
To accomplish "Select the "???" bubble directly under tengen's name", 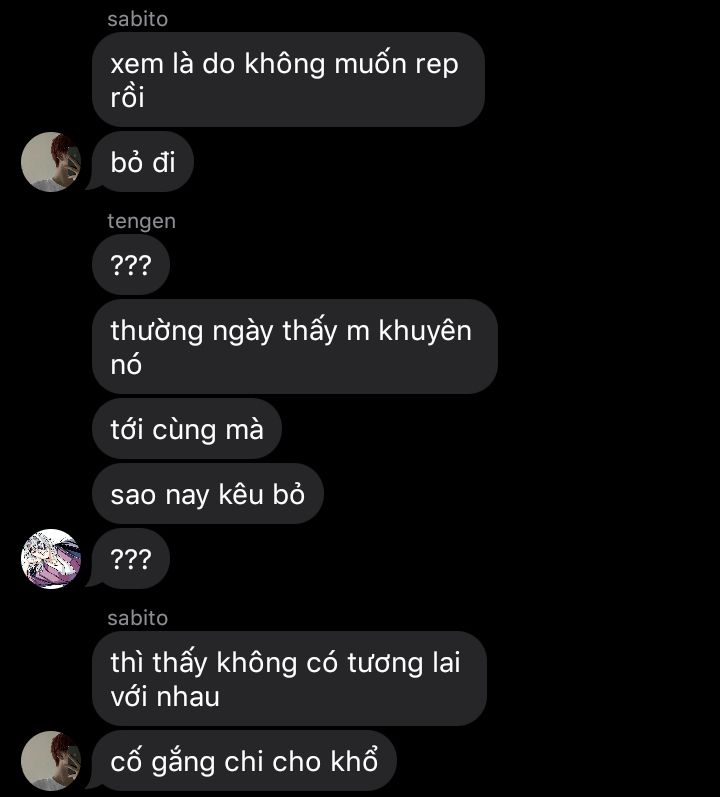I will 131,265.
